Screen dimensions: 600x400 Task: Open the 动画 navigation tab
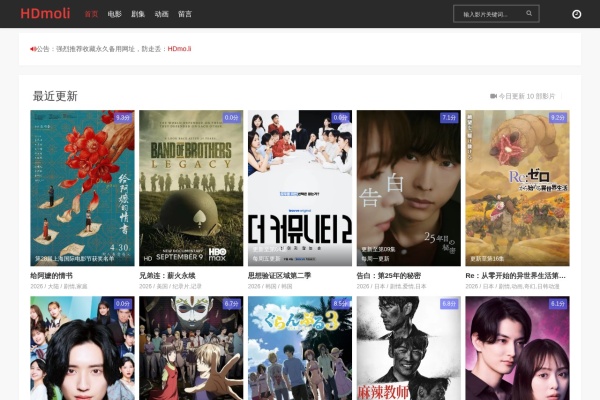coord(161,14)
